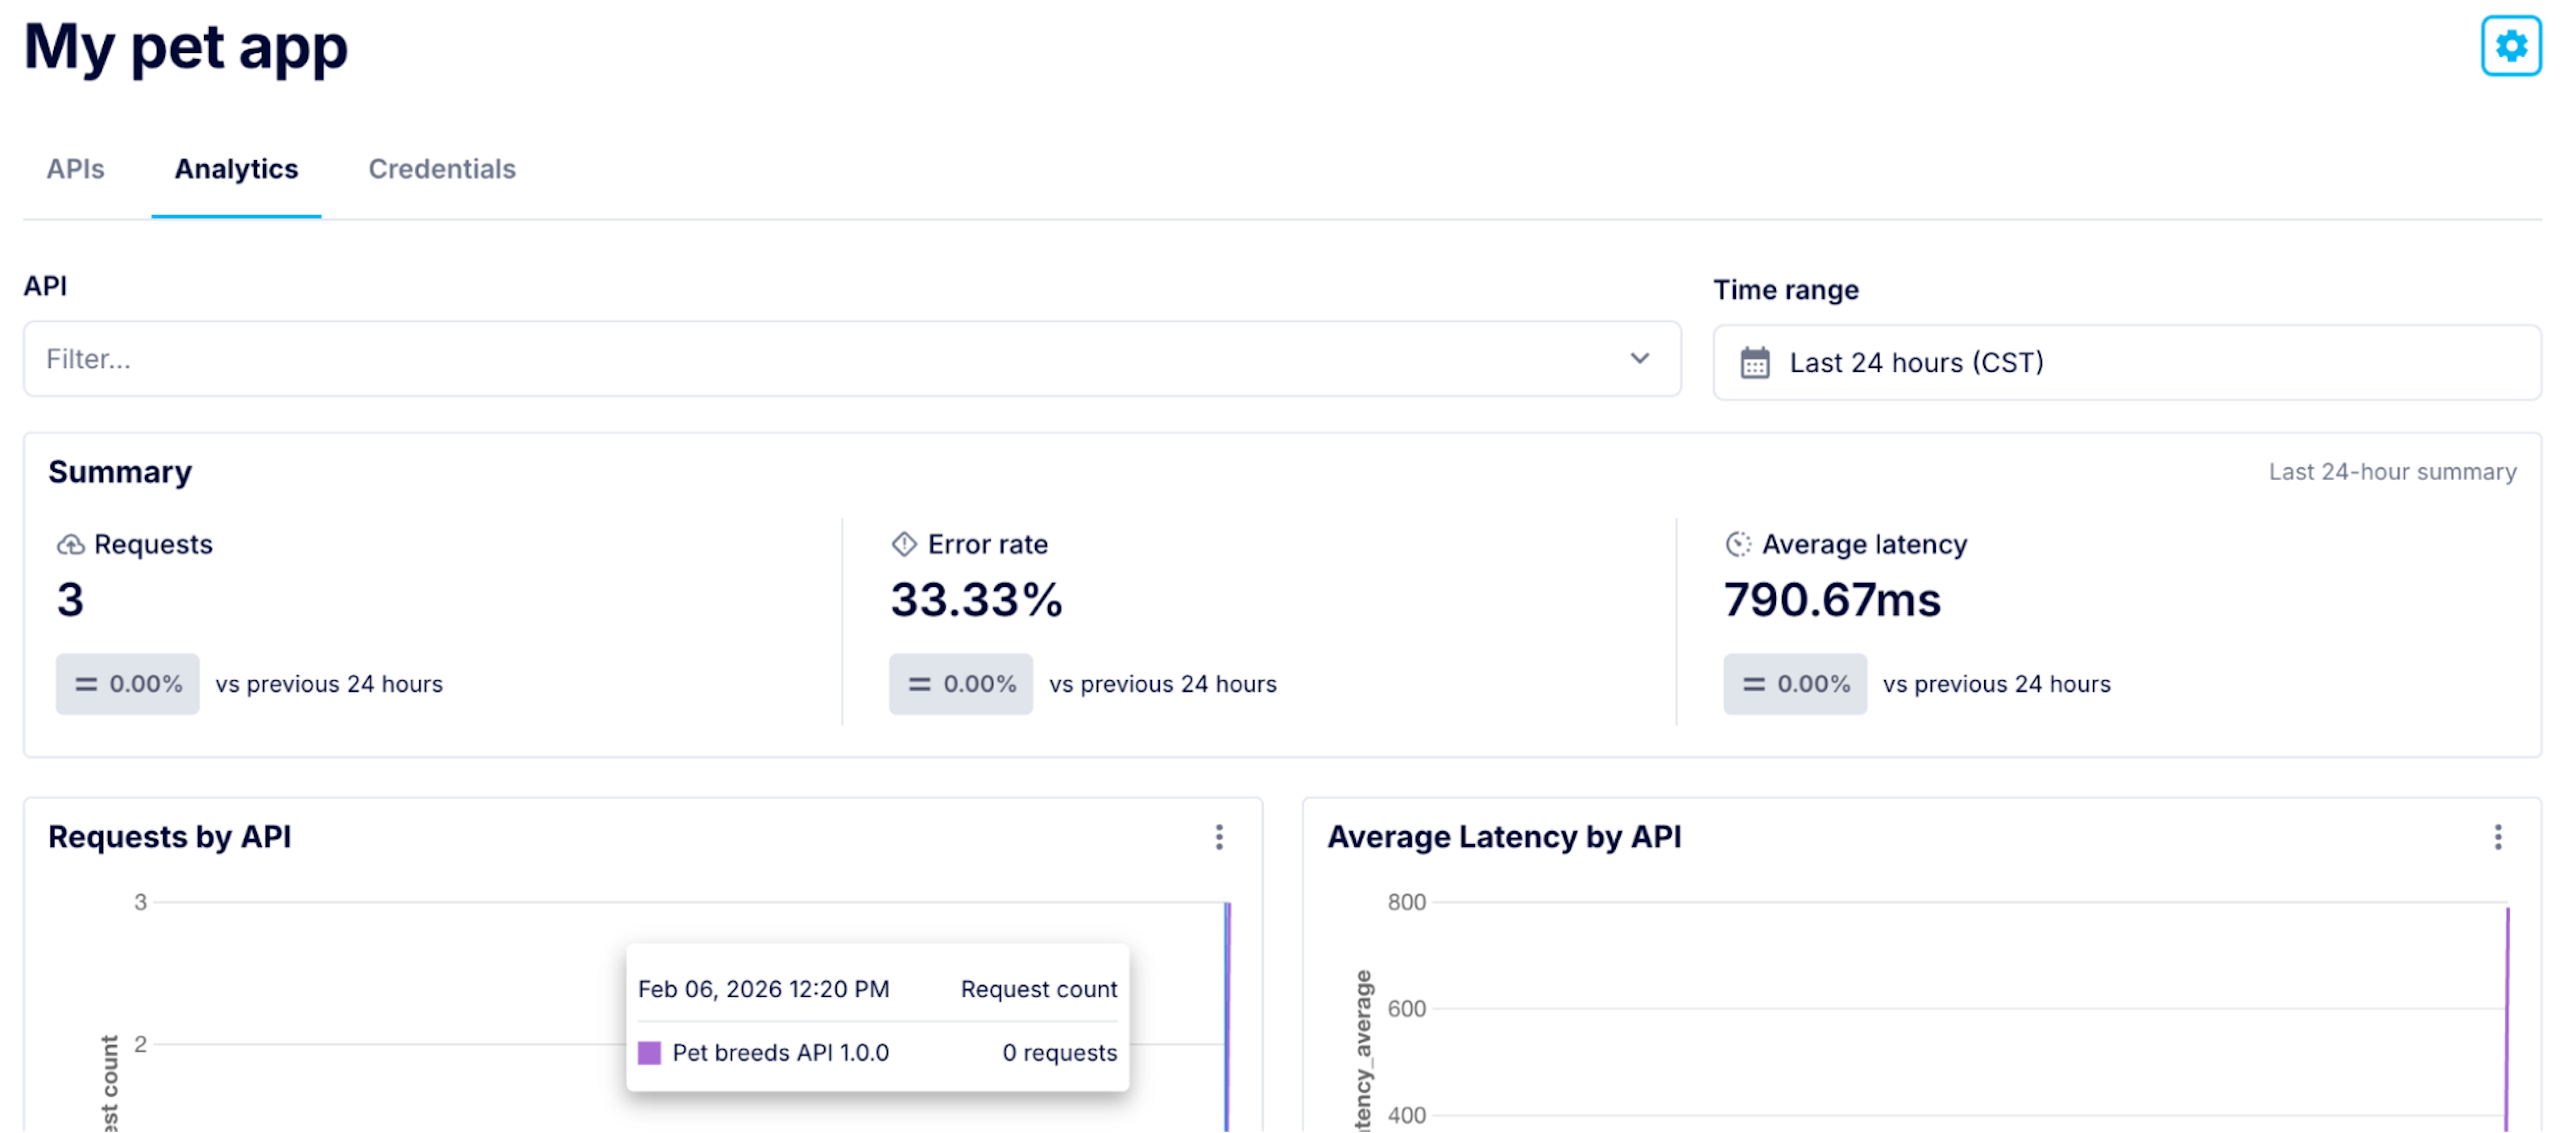Click the equals icon in the Requests change badge
Viewport: 2560px width, 1133px height.
pos(87,684)
